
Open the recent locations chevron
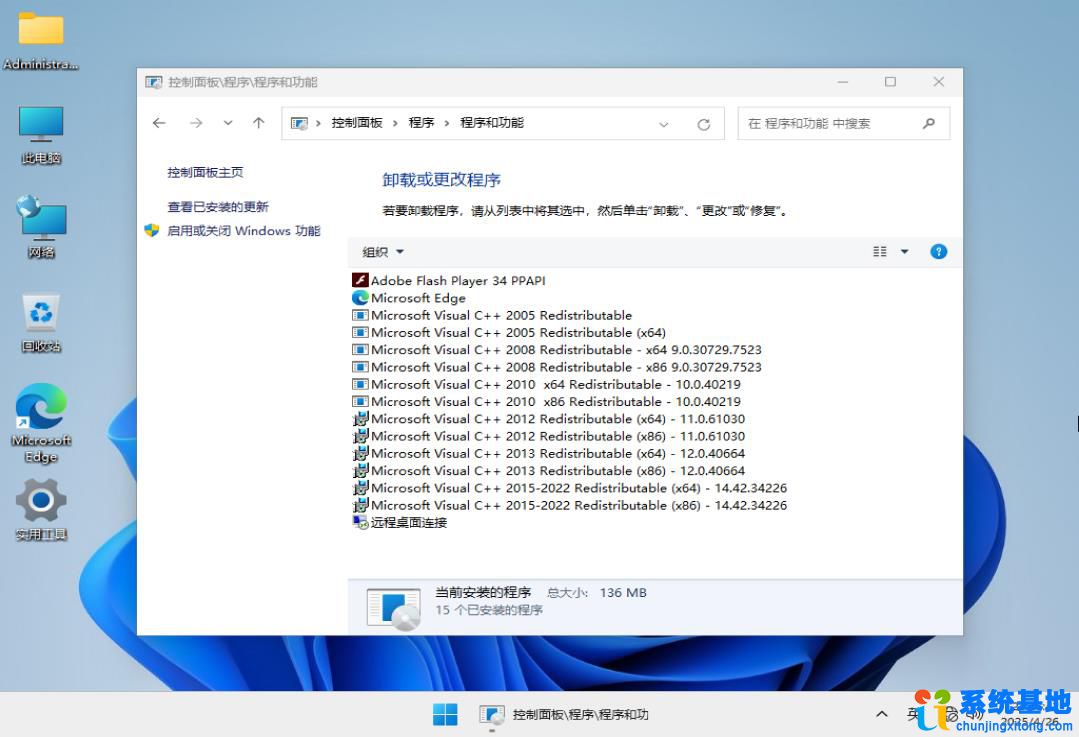(228, 123)
